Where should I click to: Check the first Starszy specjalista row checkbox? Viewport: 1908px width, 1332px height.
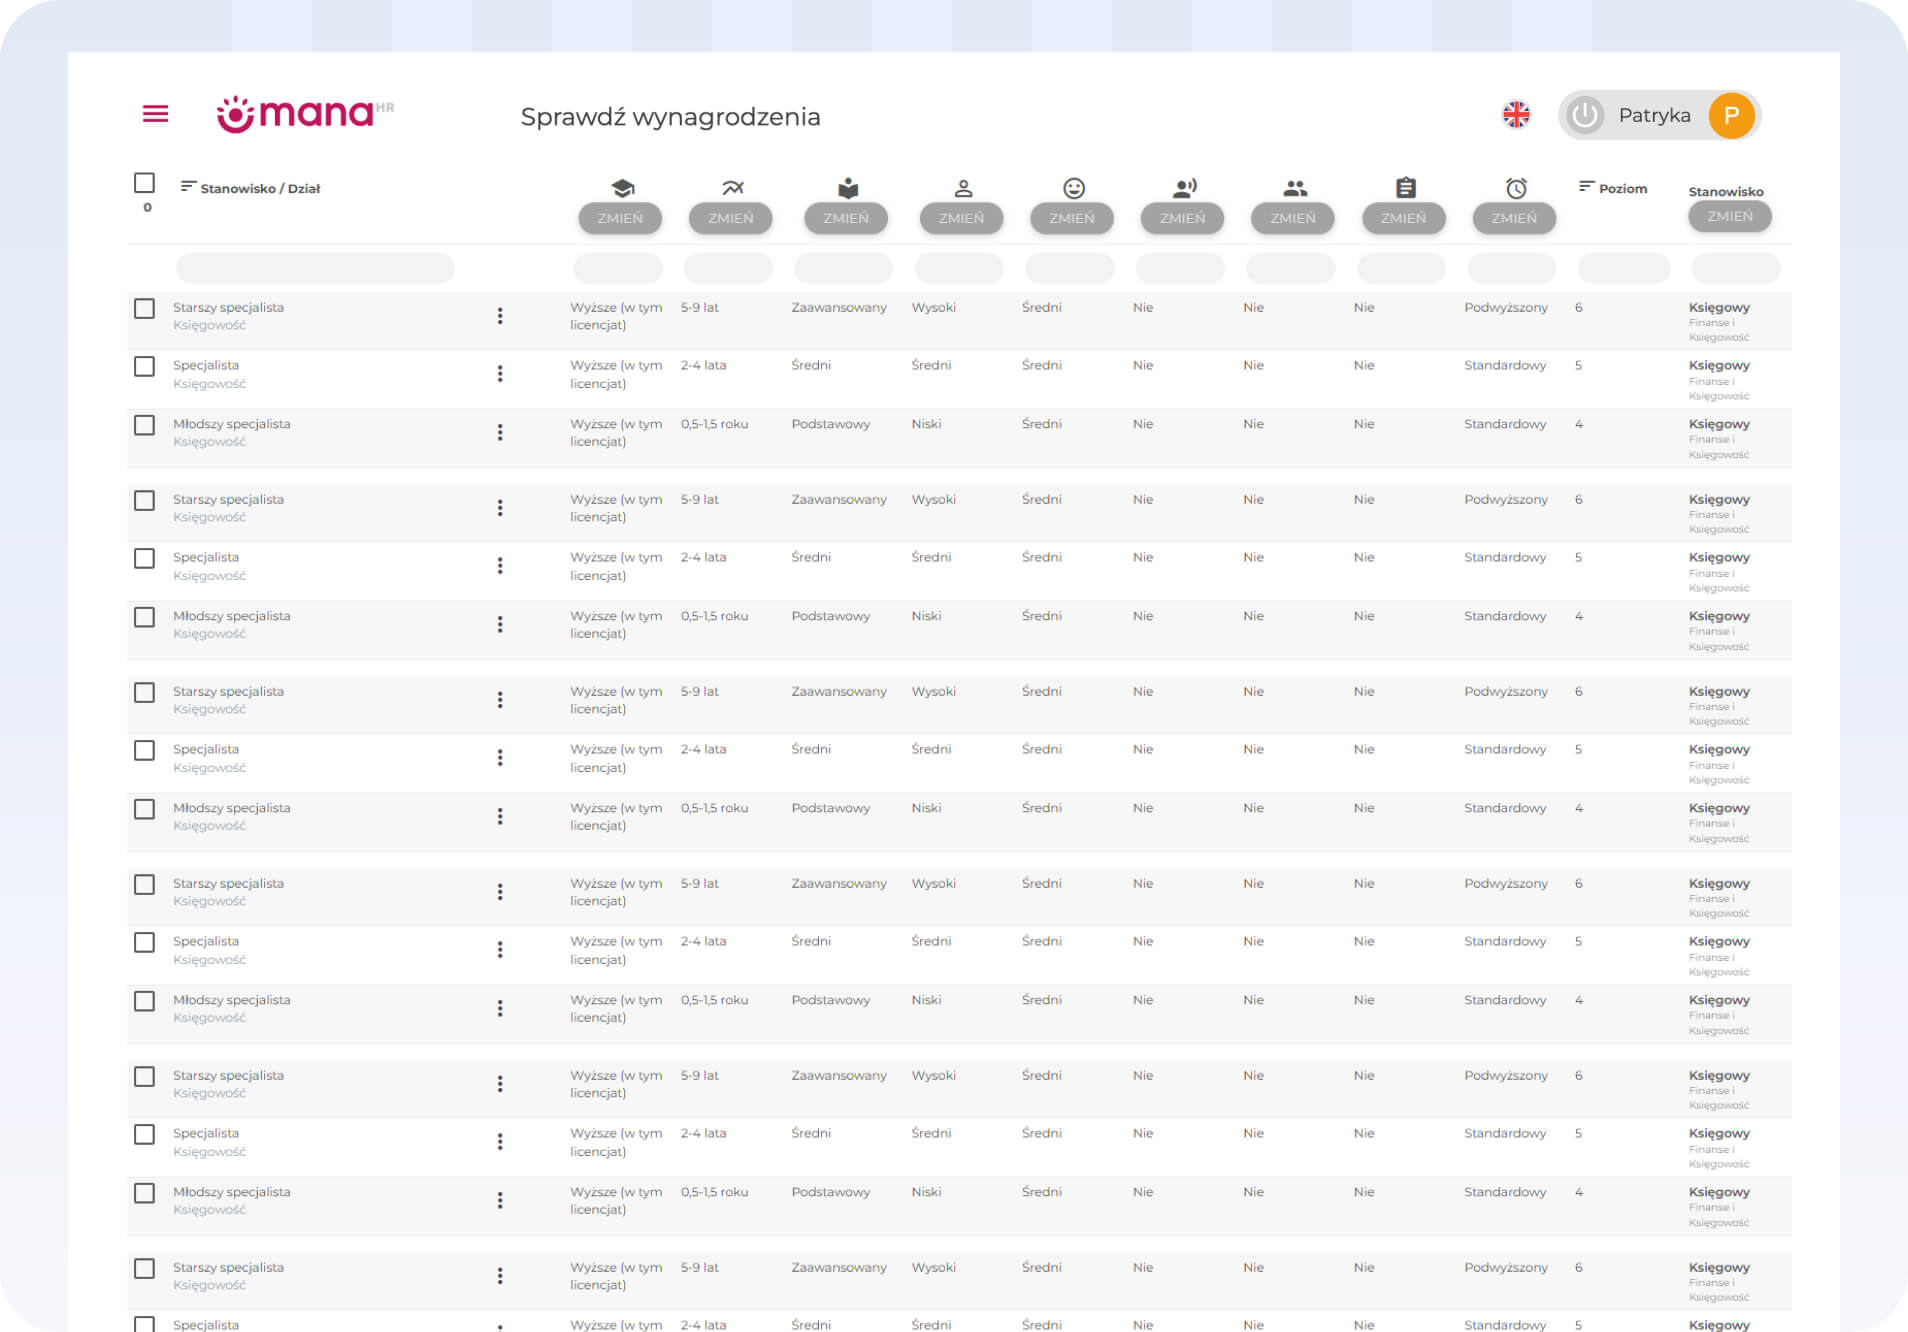tap(145, 309)
